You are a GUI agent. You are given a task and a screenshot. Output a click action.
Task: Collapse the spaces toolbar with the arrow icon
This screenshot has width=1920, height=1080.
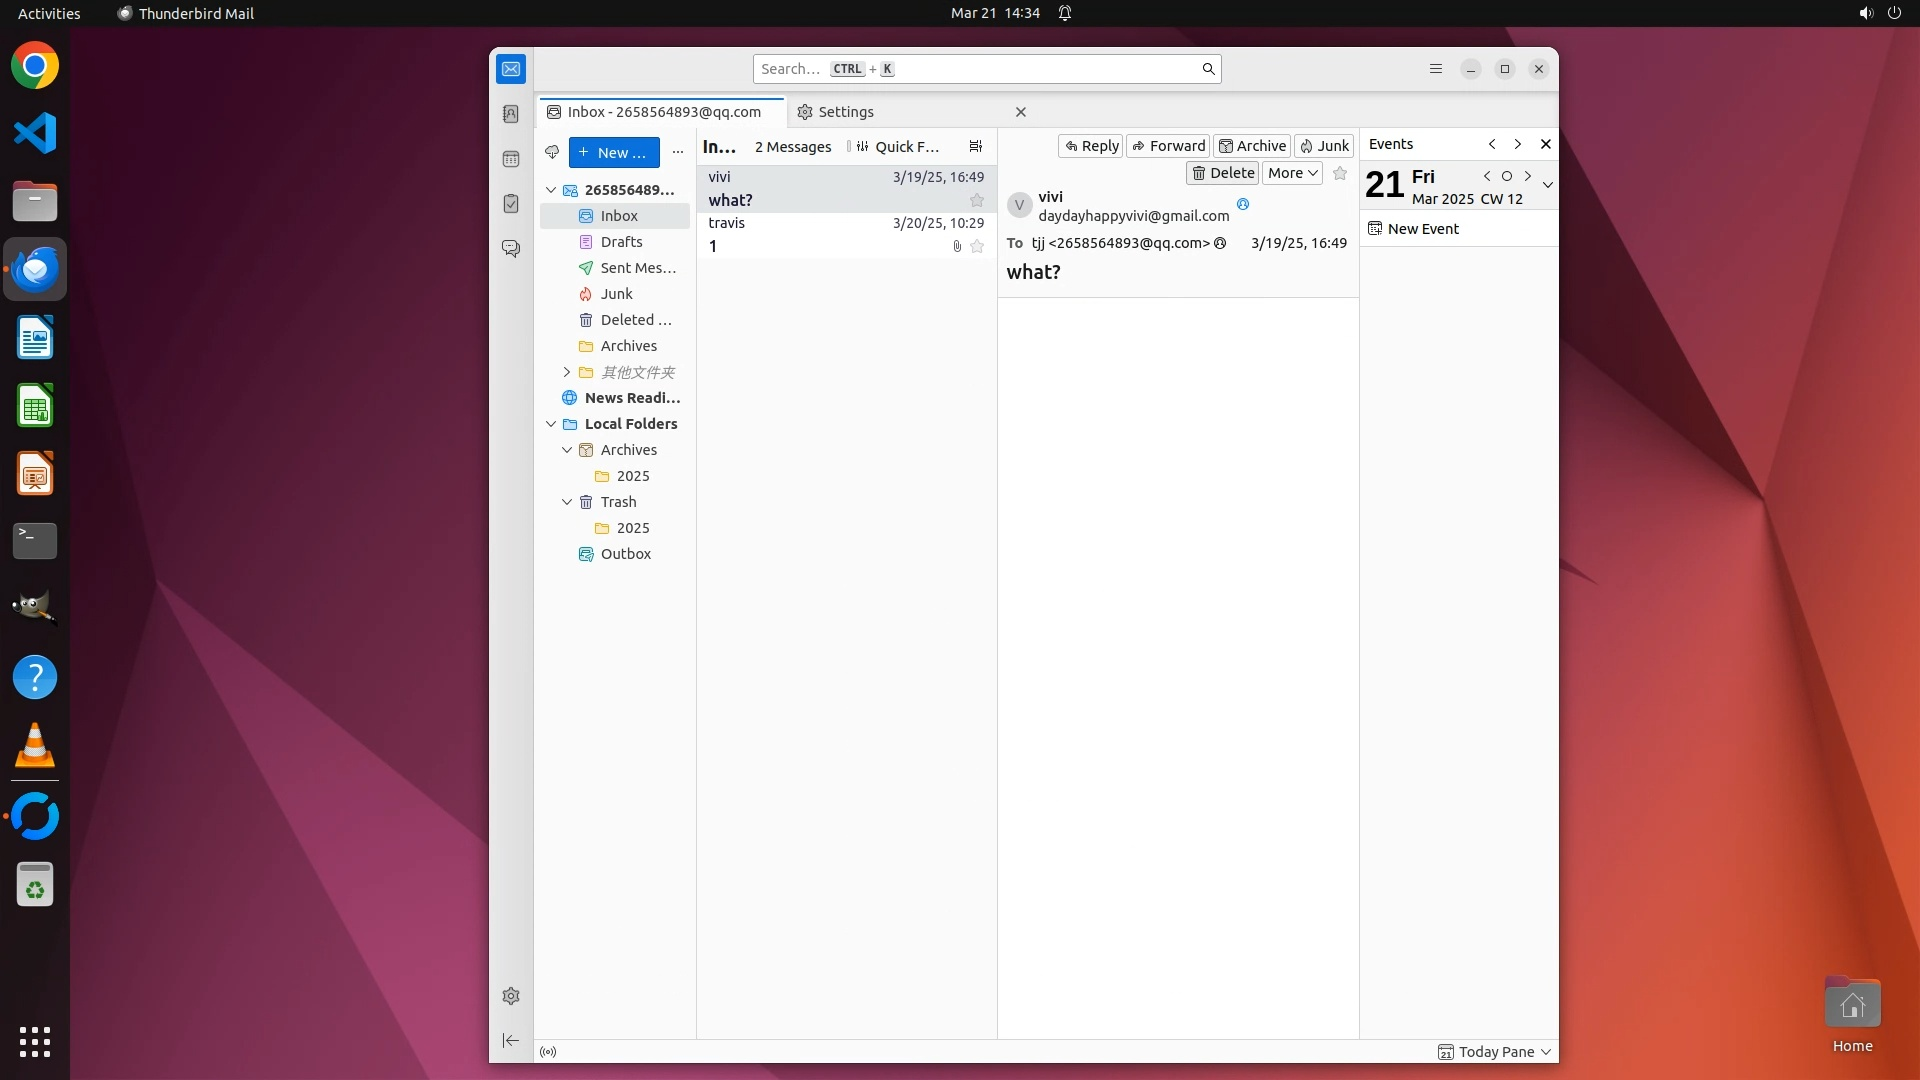(511, 1041)
